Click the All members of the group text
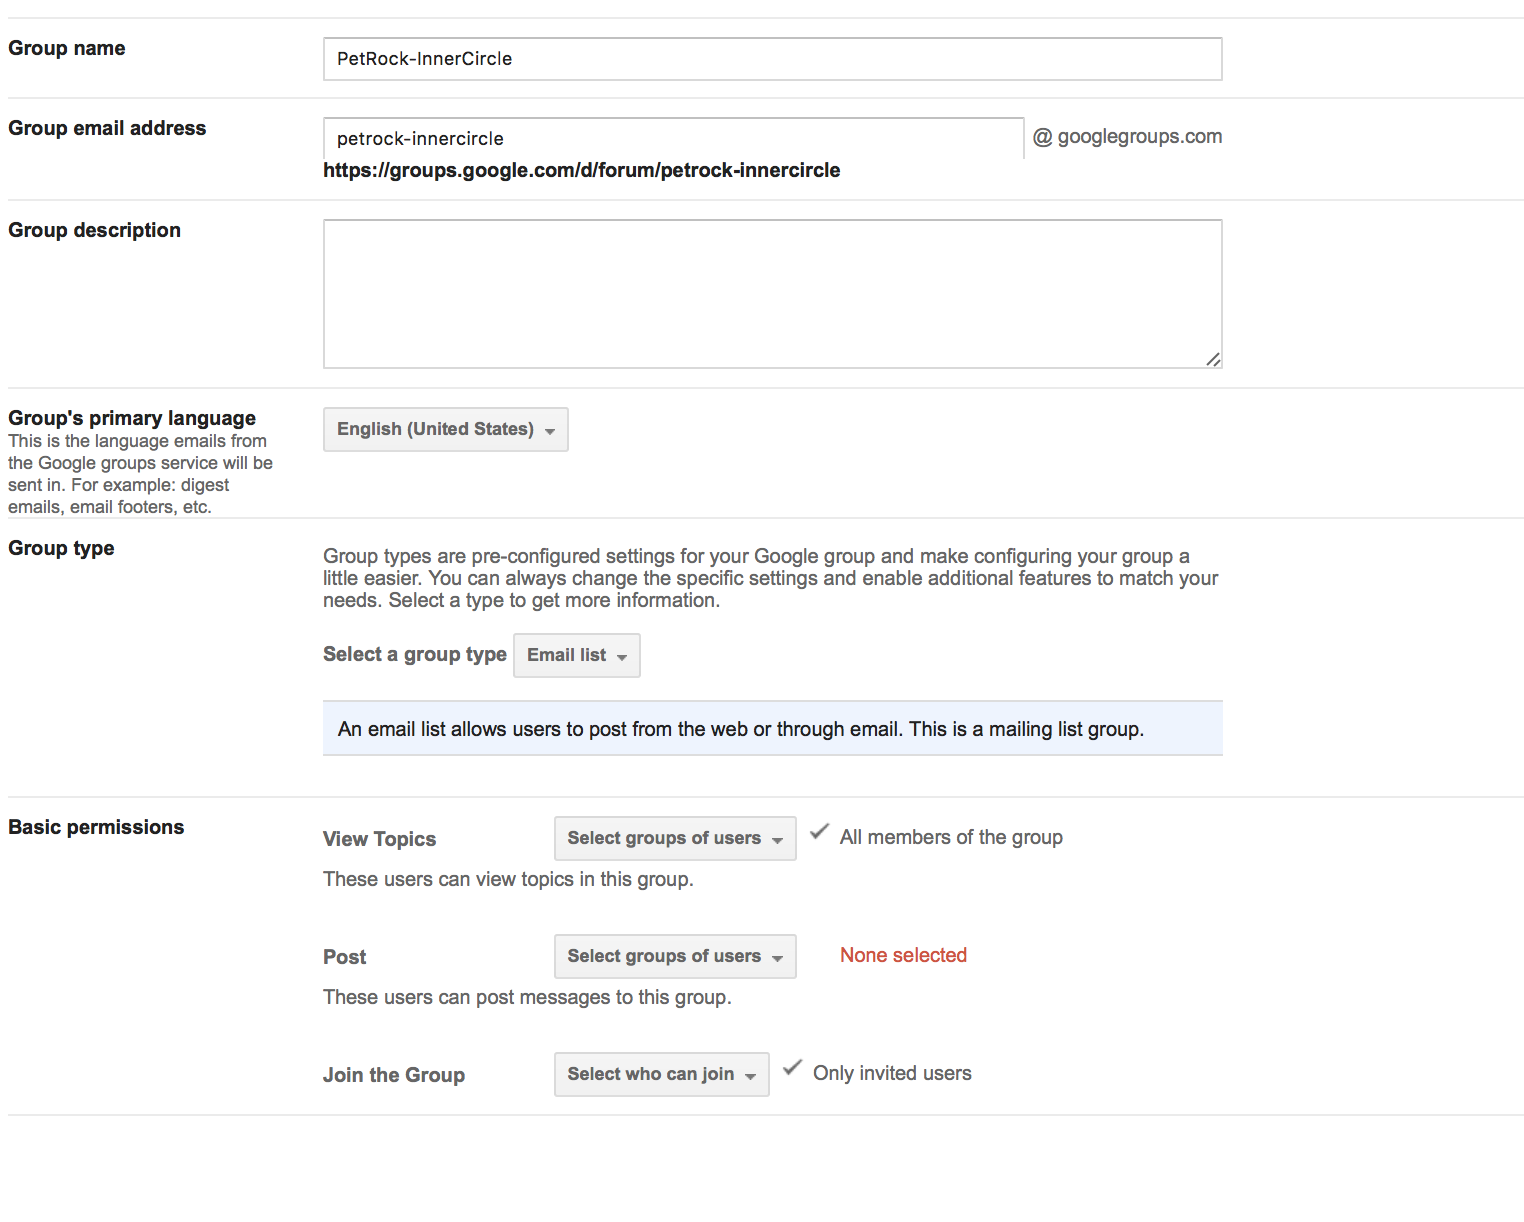The height and width of the screenshot is (1222, 1524). pyautogui.click(x=951, y=837)
